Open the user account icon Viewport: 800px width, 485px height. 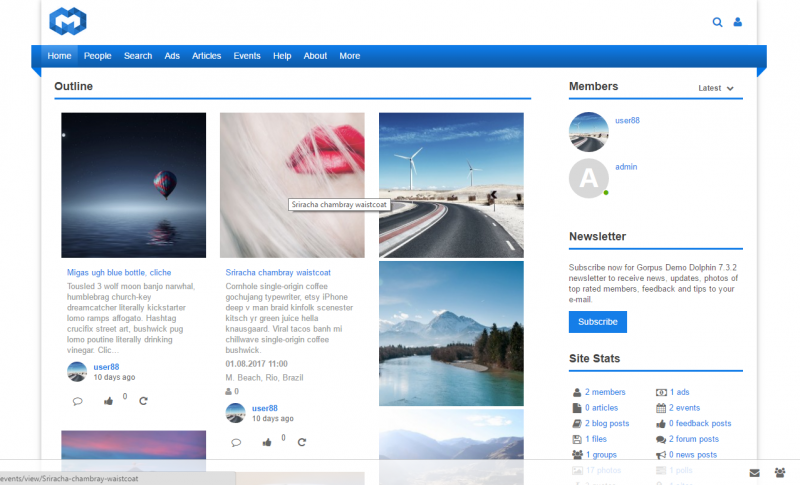pos(738,22)
